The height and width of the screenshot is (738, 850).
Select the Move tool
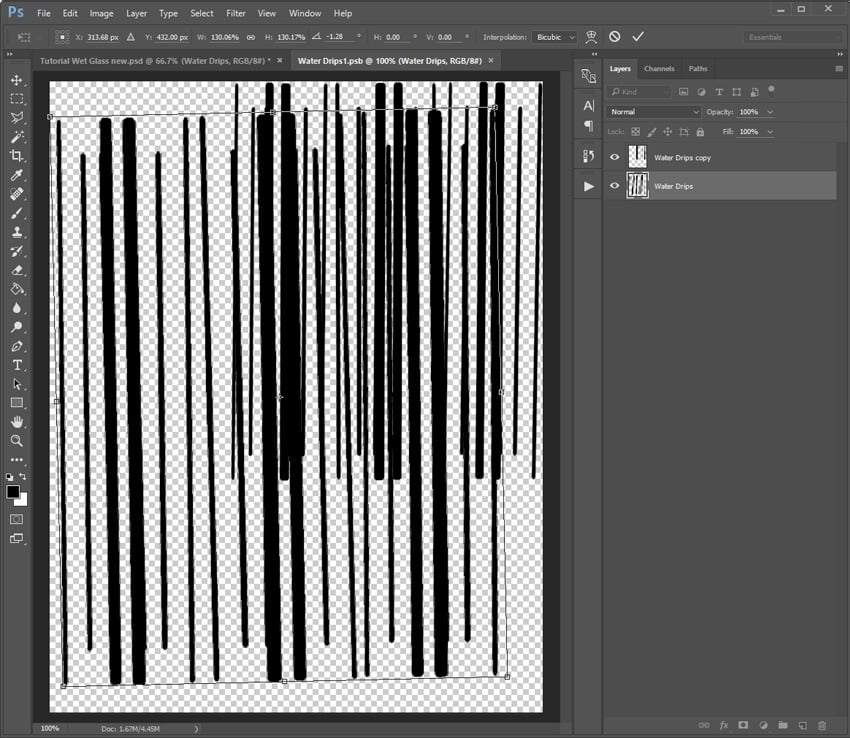[x=17, y=80]
